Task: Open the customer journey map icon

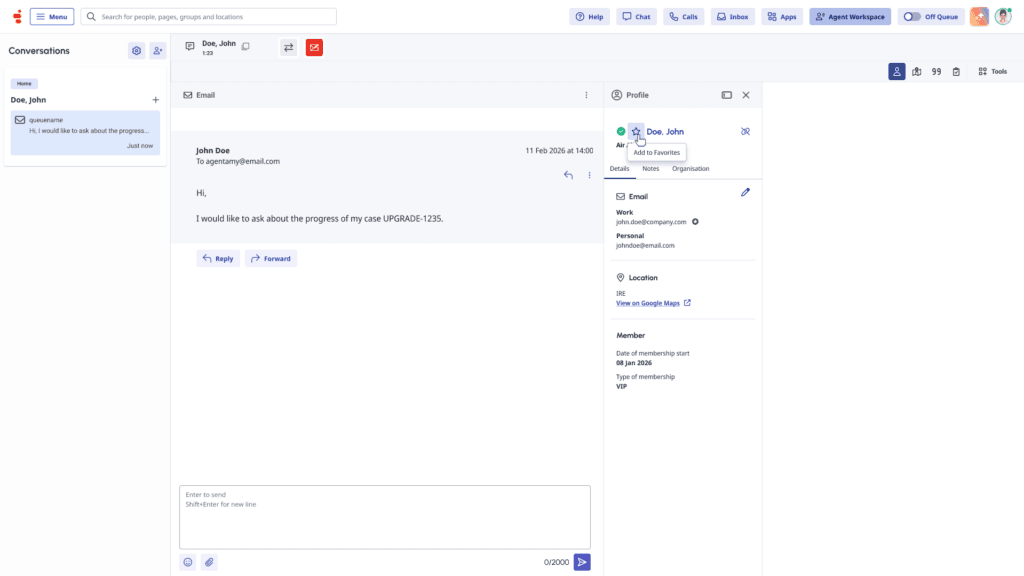Action: point(917,71)
